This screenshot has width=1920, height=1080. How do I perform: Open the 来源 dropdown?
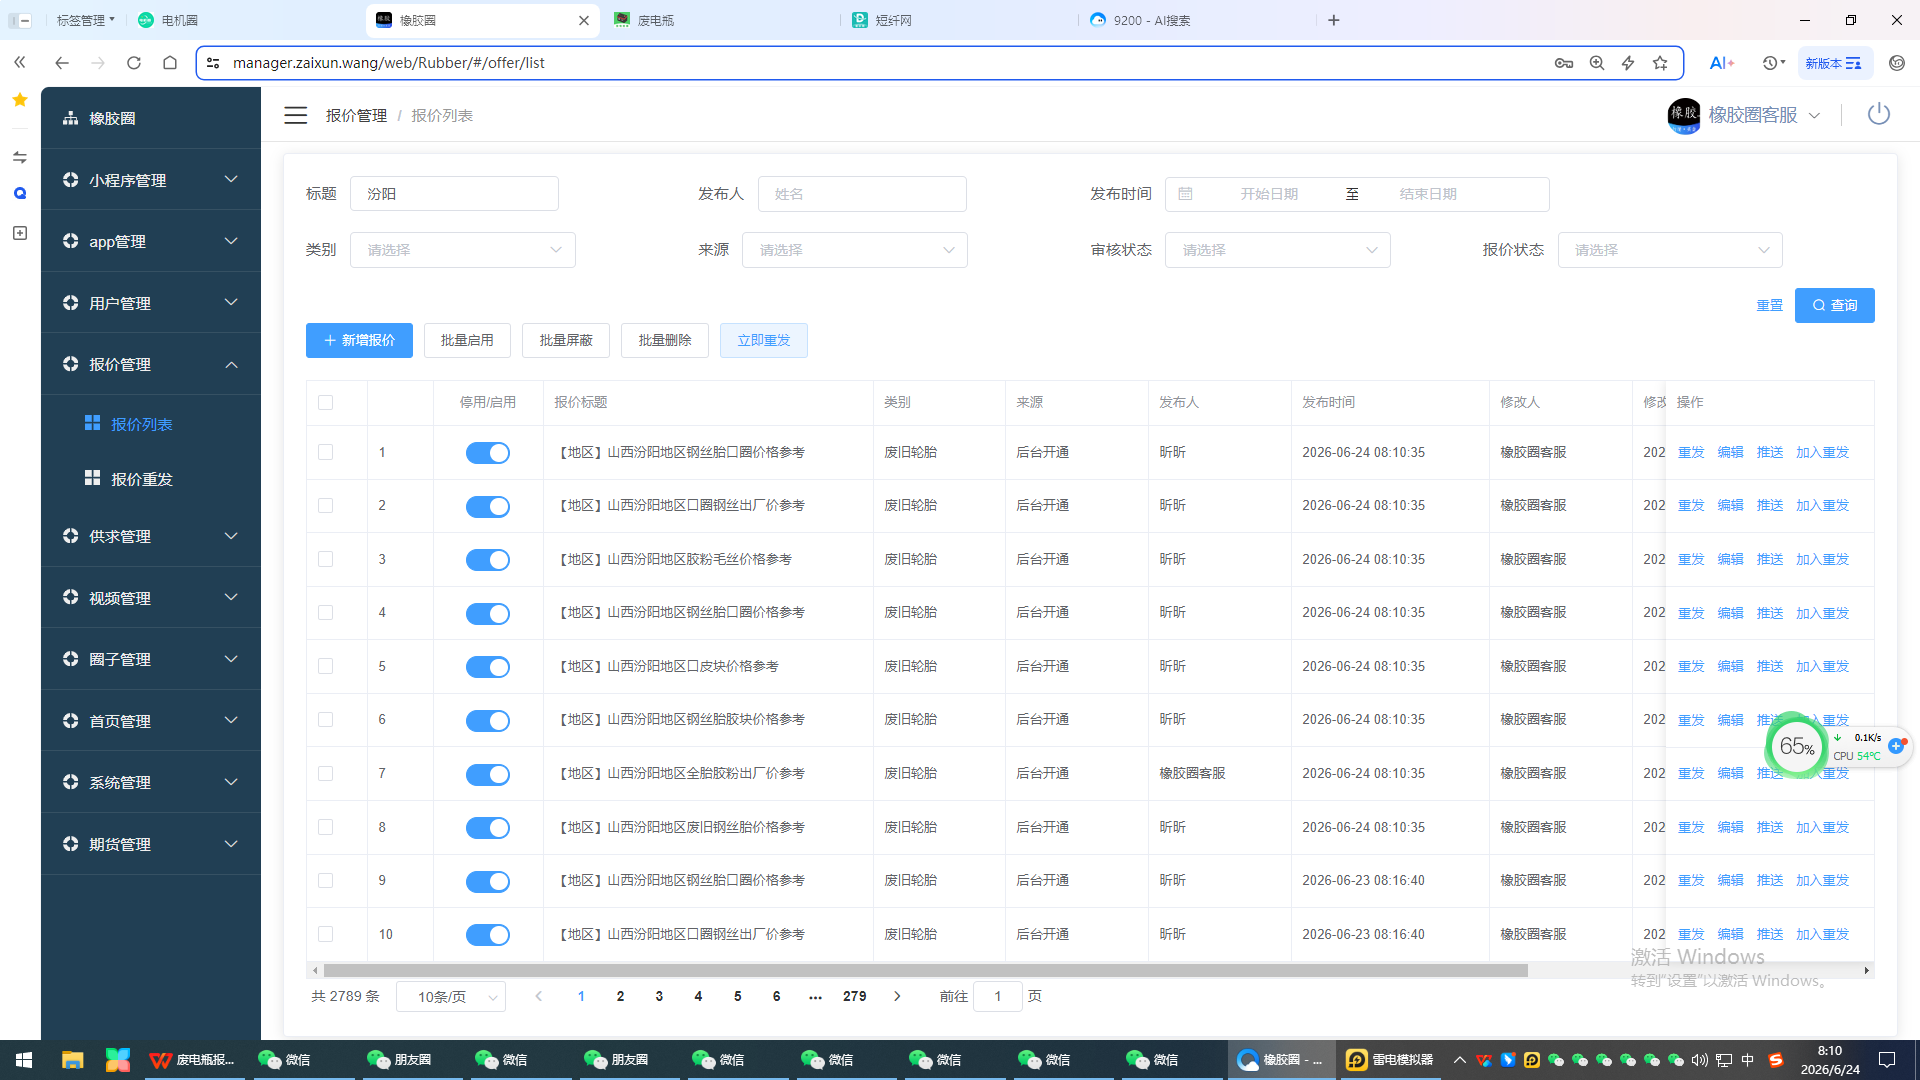[855, 250]
